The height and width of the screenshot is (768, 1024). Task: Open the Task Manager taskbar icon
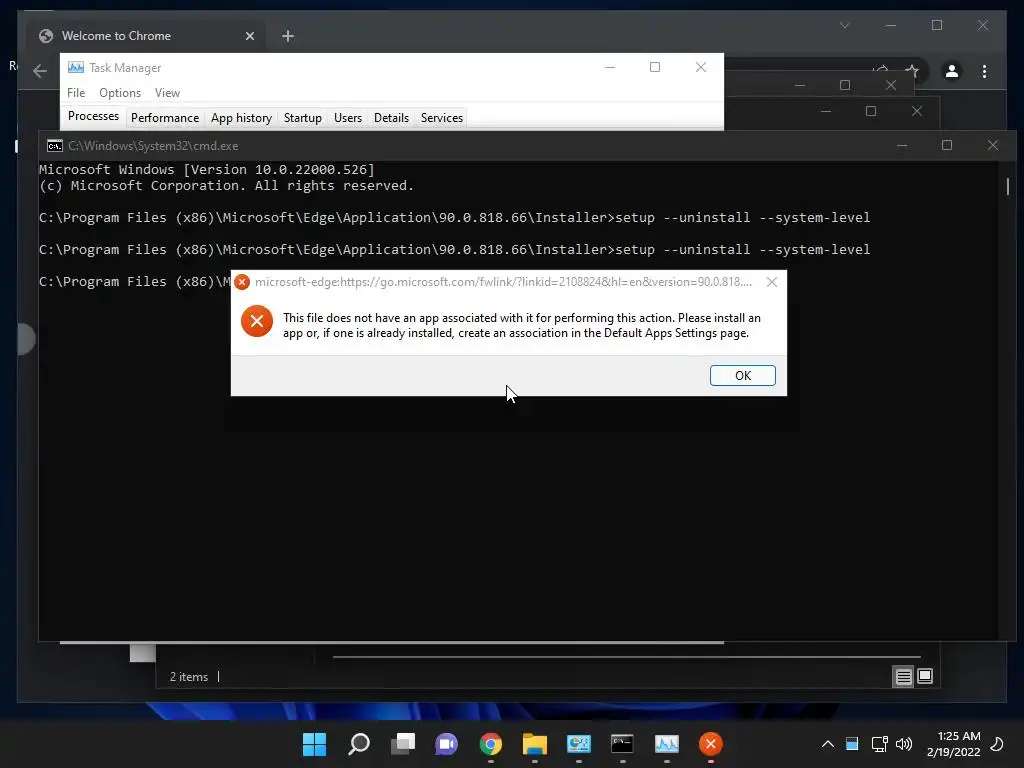pyautogui.click(x=667, y=744)
